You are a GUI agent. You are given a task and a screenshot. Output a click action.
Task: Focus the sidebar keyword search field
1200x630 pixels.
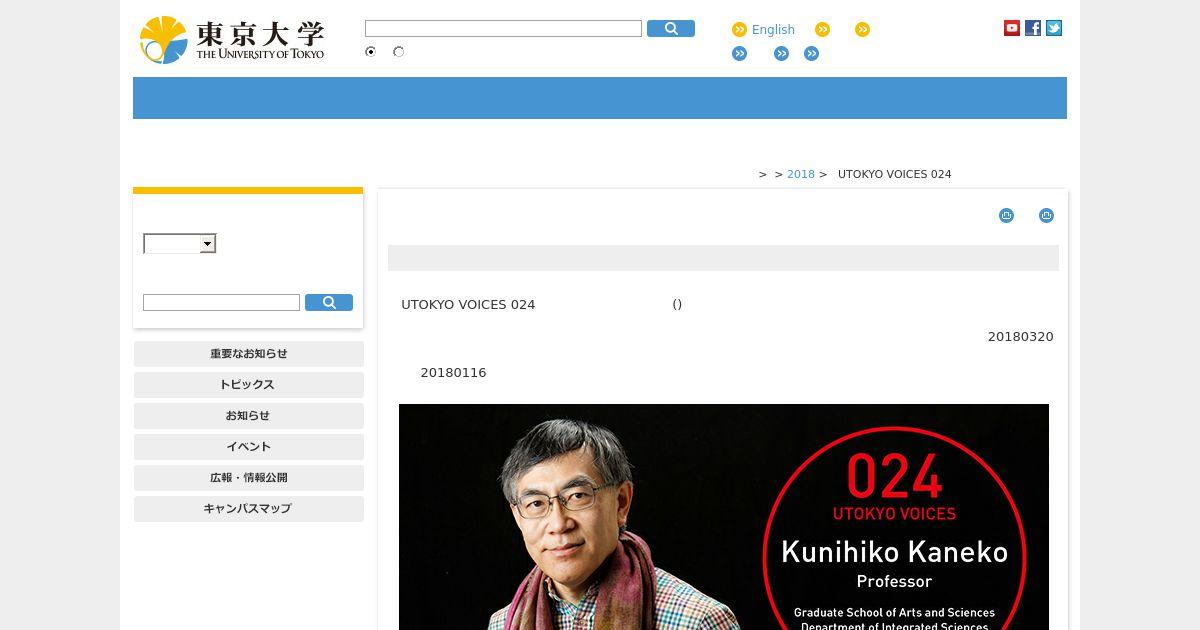point(221,303)
